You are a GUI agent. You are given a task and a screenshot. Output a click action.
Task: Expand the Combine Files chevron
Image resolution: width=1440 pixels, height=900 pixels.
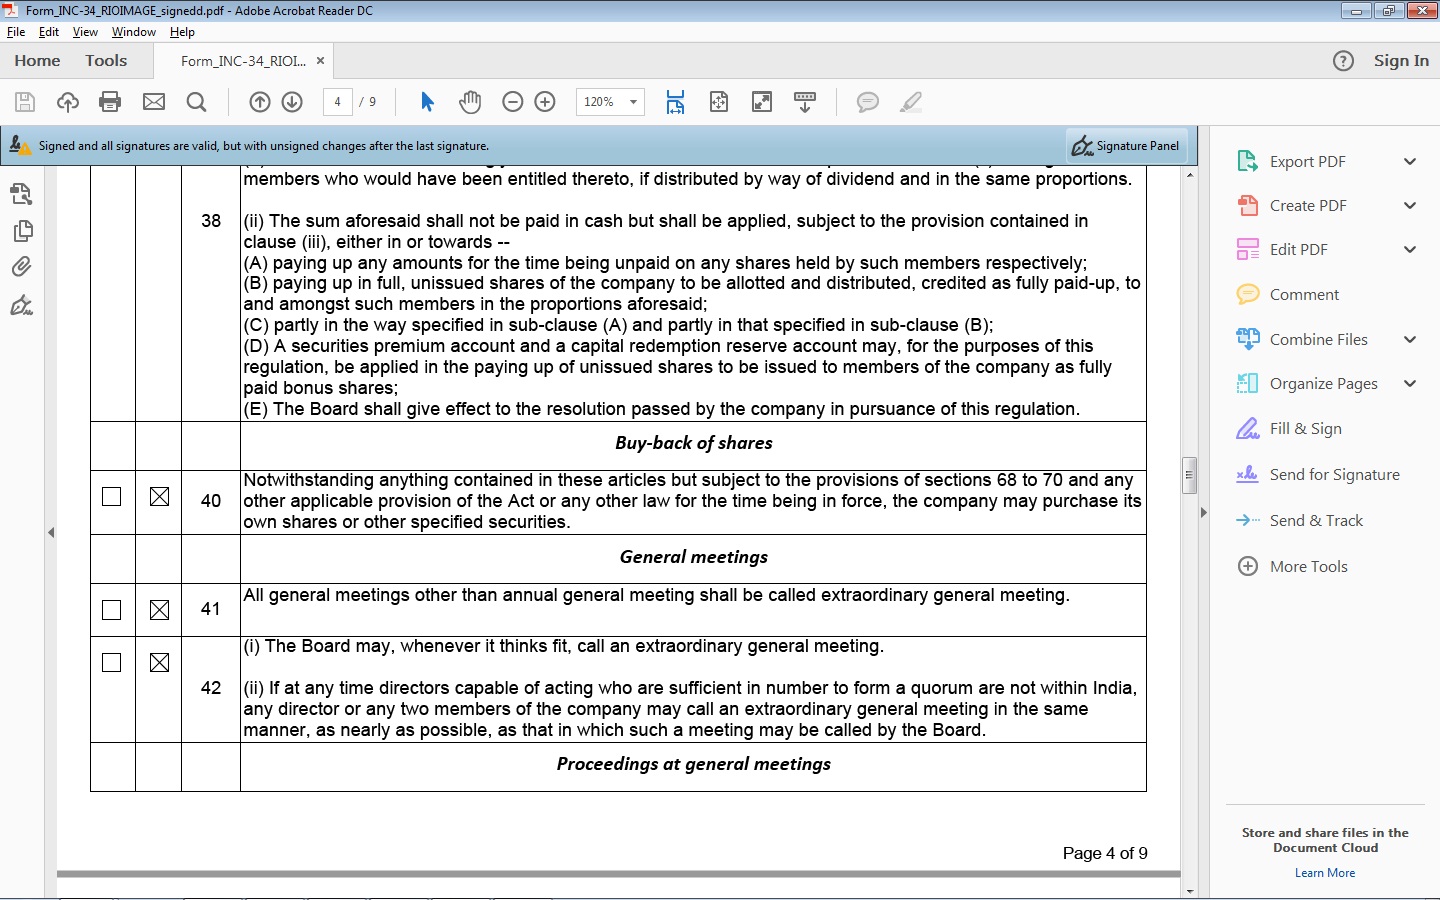(1411, 339)
